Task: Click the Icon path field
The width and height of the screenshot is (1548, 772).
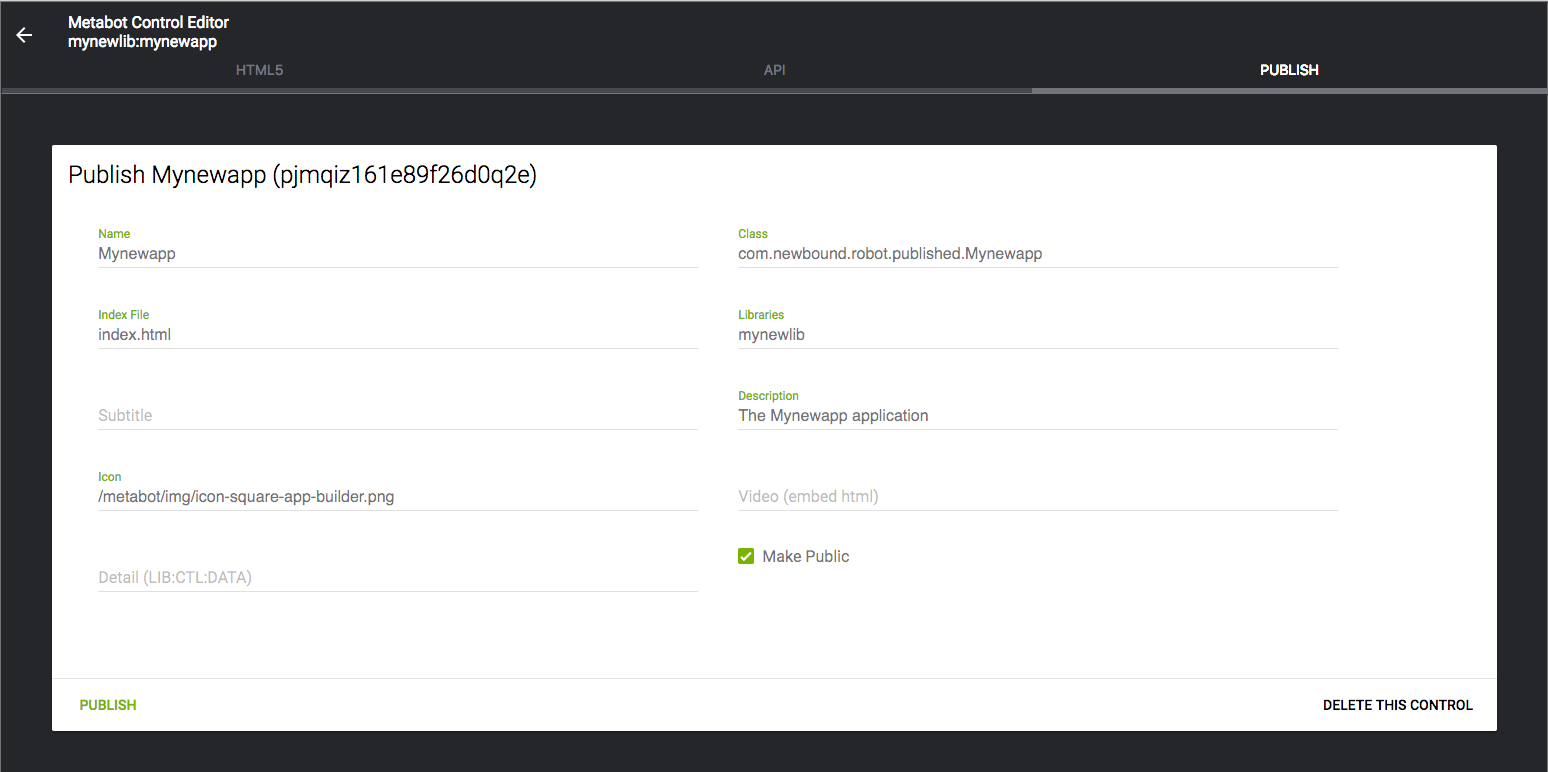Action: click(x=398, y=497)
